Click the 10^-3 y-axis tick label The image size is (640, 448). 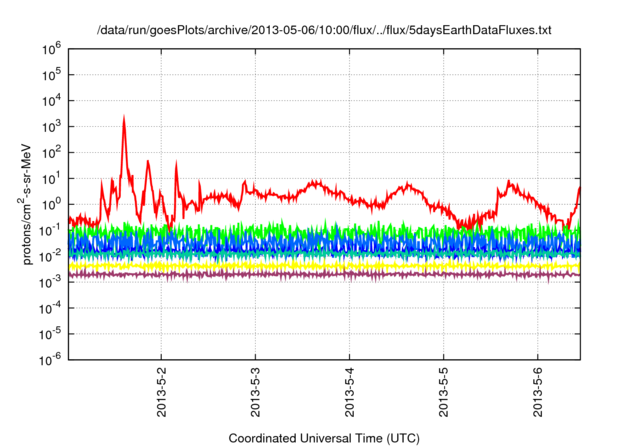pos(51,282)
